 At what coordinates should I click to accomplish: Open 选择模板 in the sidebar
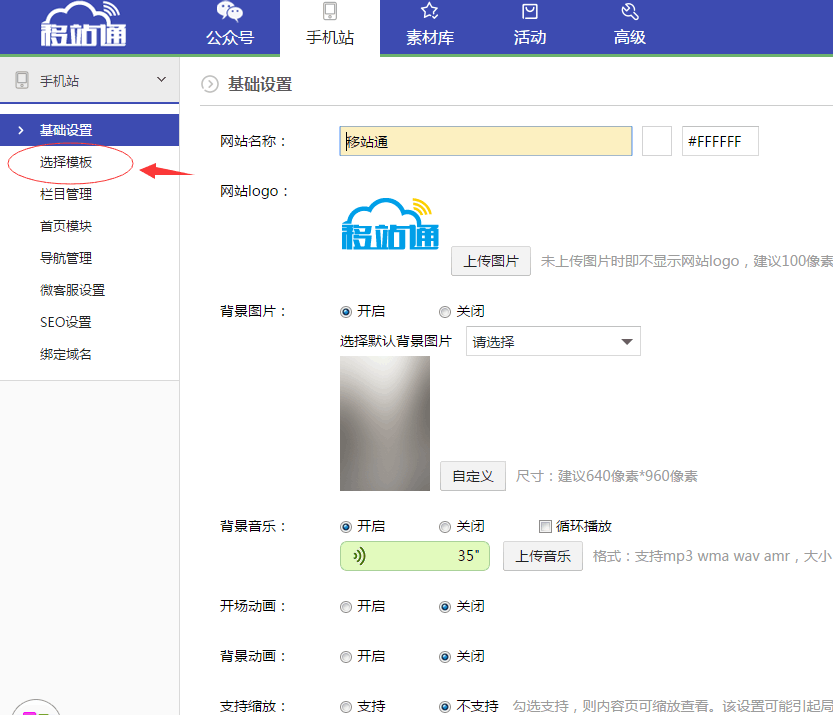(x=66, y=162)
